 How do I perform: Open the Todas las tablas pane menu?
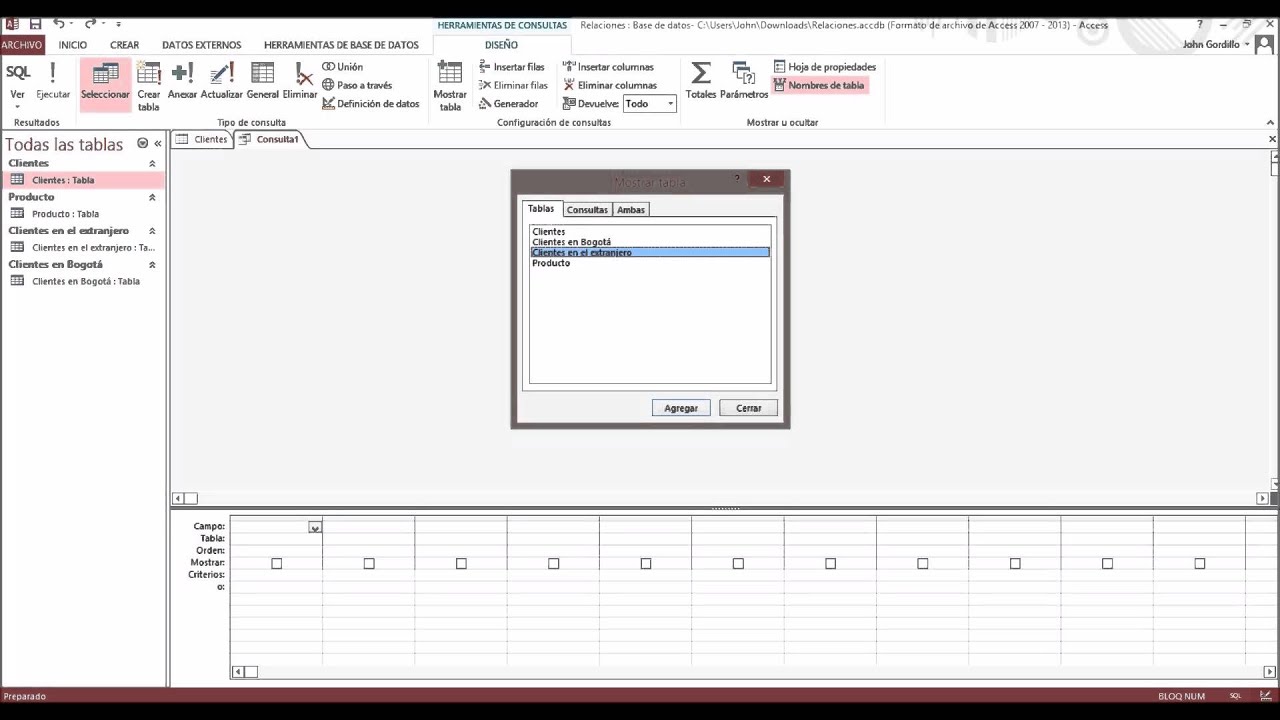(142, 144)
